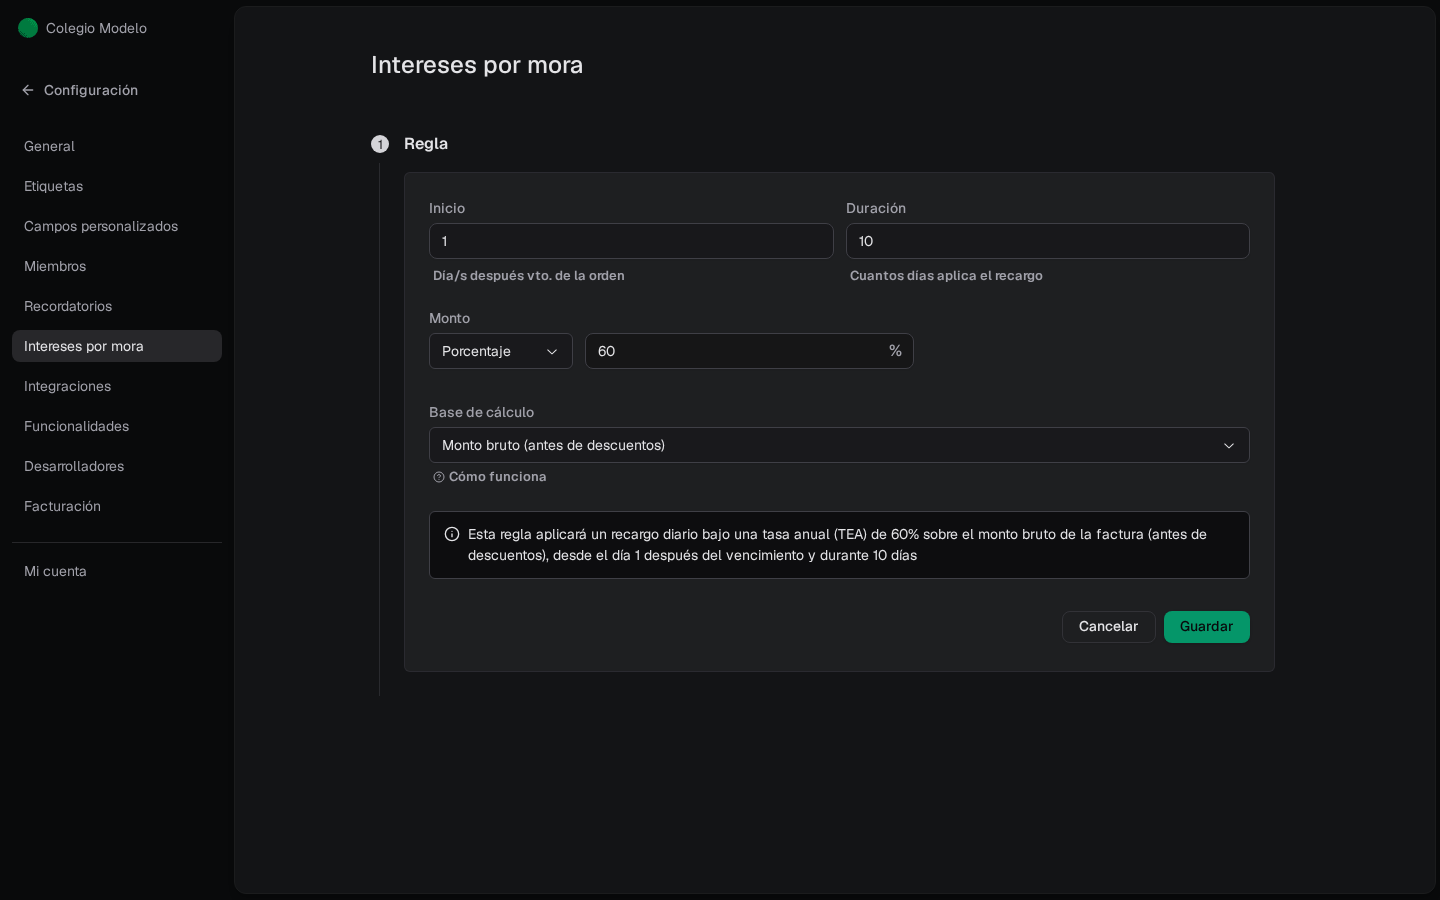Open General settings
The image size is (1440, 900).
point(117,146)
